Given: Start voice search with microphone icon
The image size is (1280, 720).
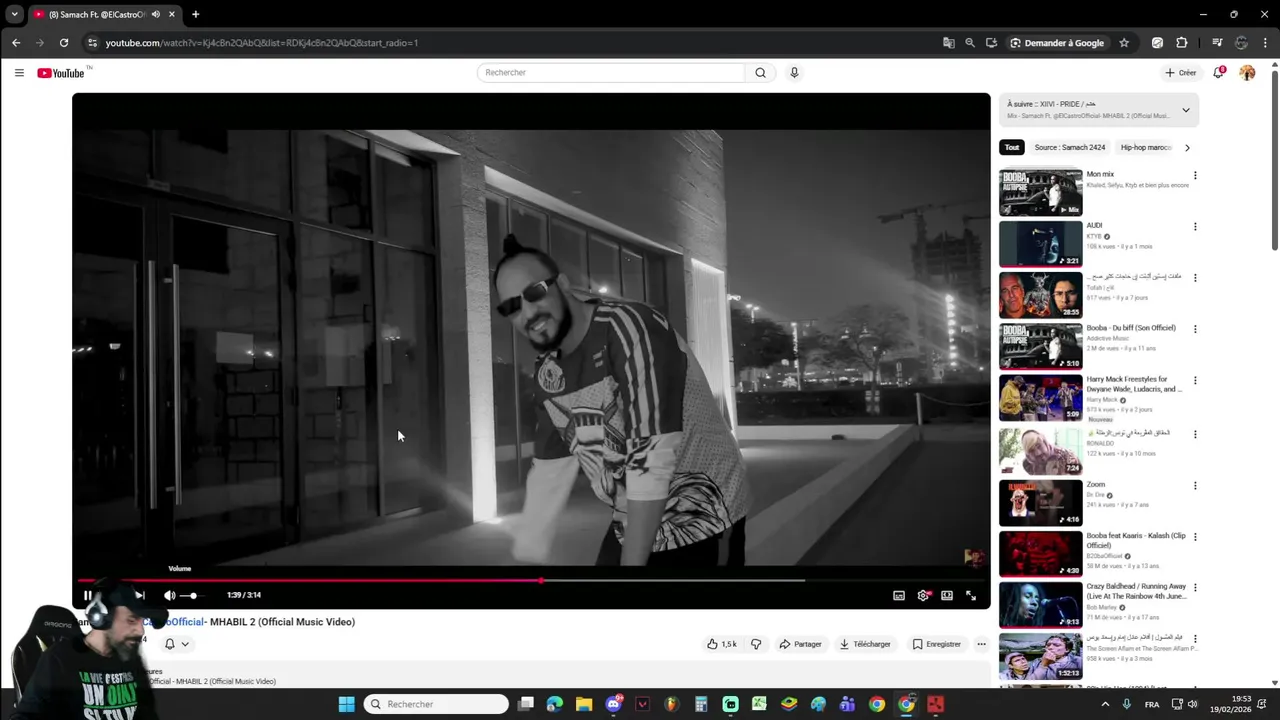Looking at the screenshot, I should 794,72.
